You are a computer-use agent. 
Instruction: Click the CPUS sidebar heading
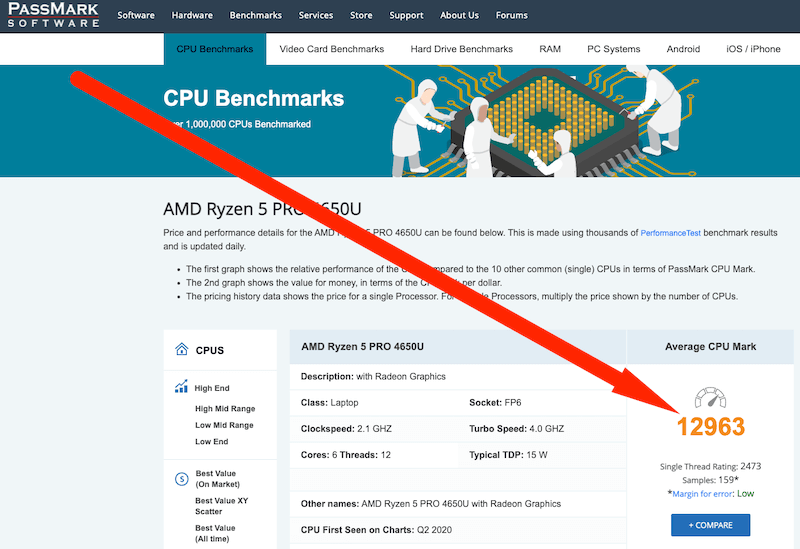210,351
